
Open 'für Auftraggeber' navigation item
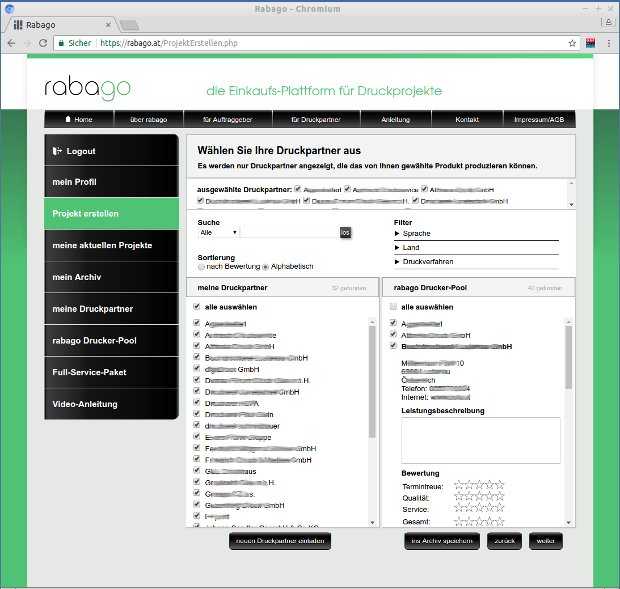228,119
